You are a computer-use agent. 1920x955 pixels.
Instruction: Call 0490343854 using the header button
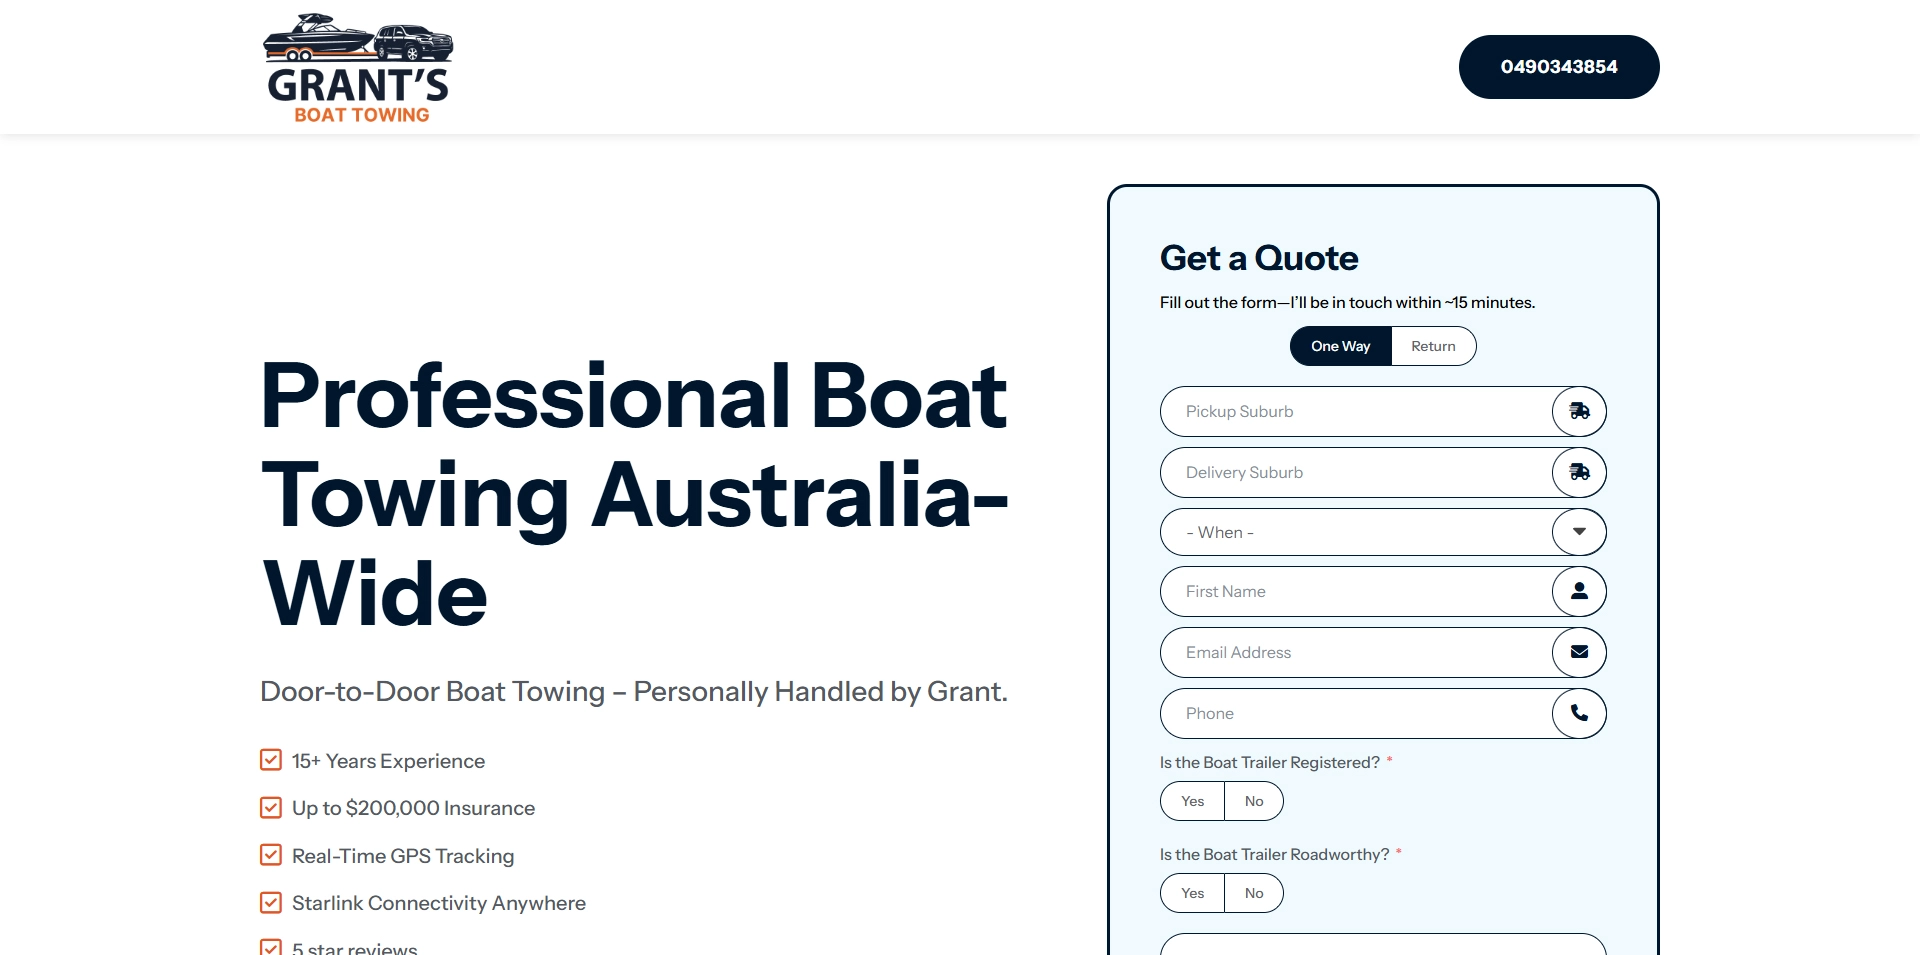[1558, 66]
